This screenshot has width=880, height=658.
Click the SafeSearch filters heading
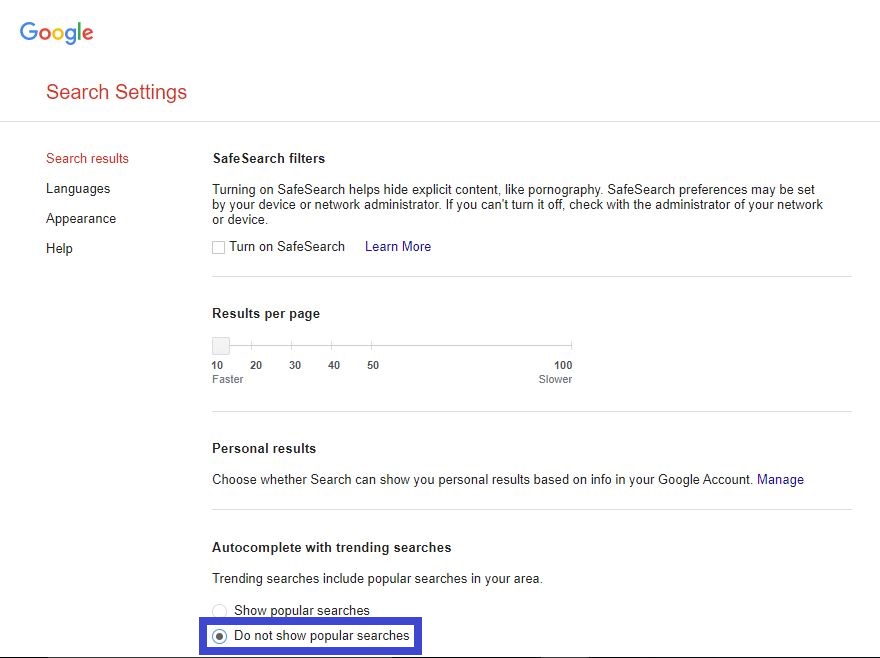(x=268, y=158)
